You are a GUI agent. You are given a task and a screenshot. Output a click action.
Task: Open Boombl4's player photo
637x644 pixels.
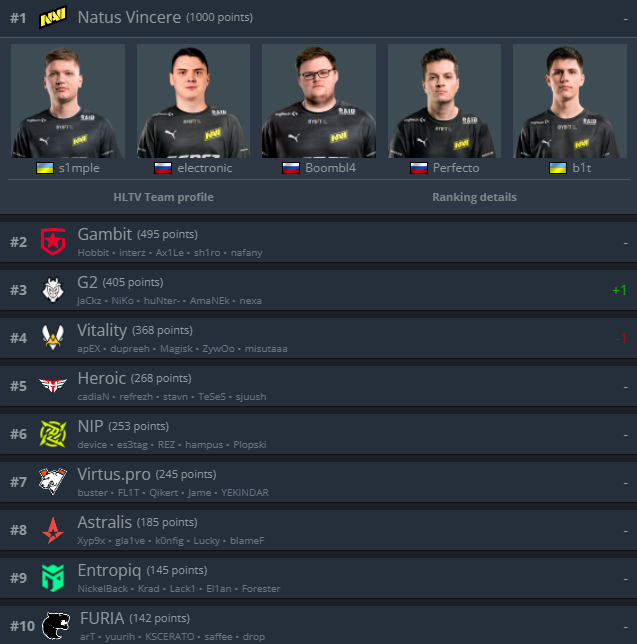[319, 101]
